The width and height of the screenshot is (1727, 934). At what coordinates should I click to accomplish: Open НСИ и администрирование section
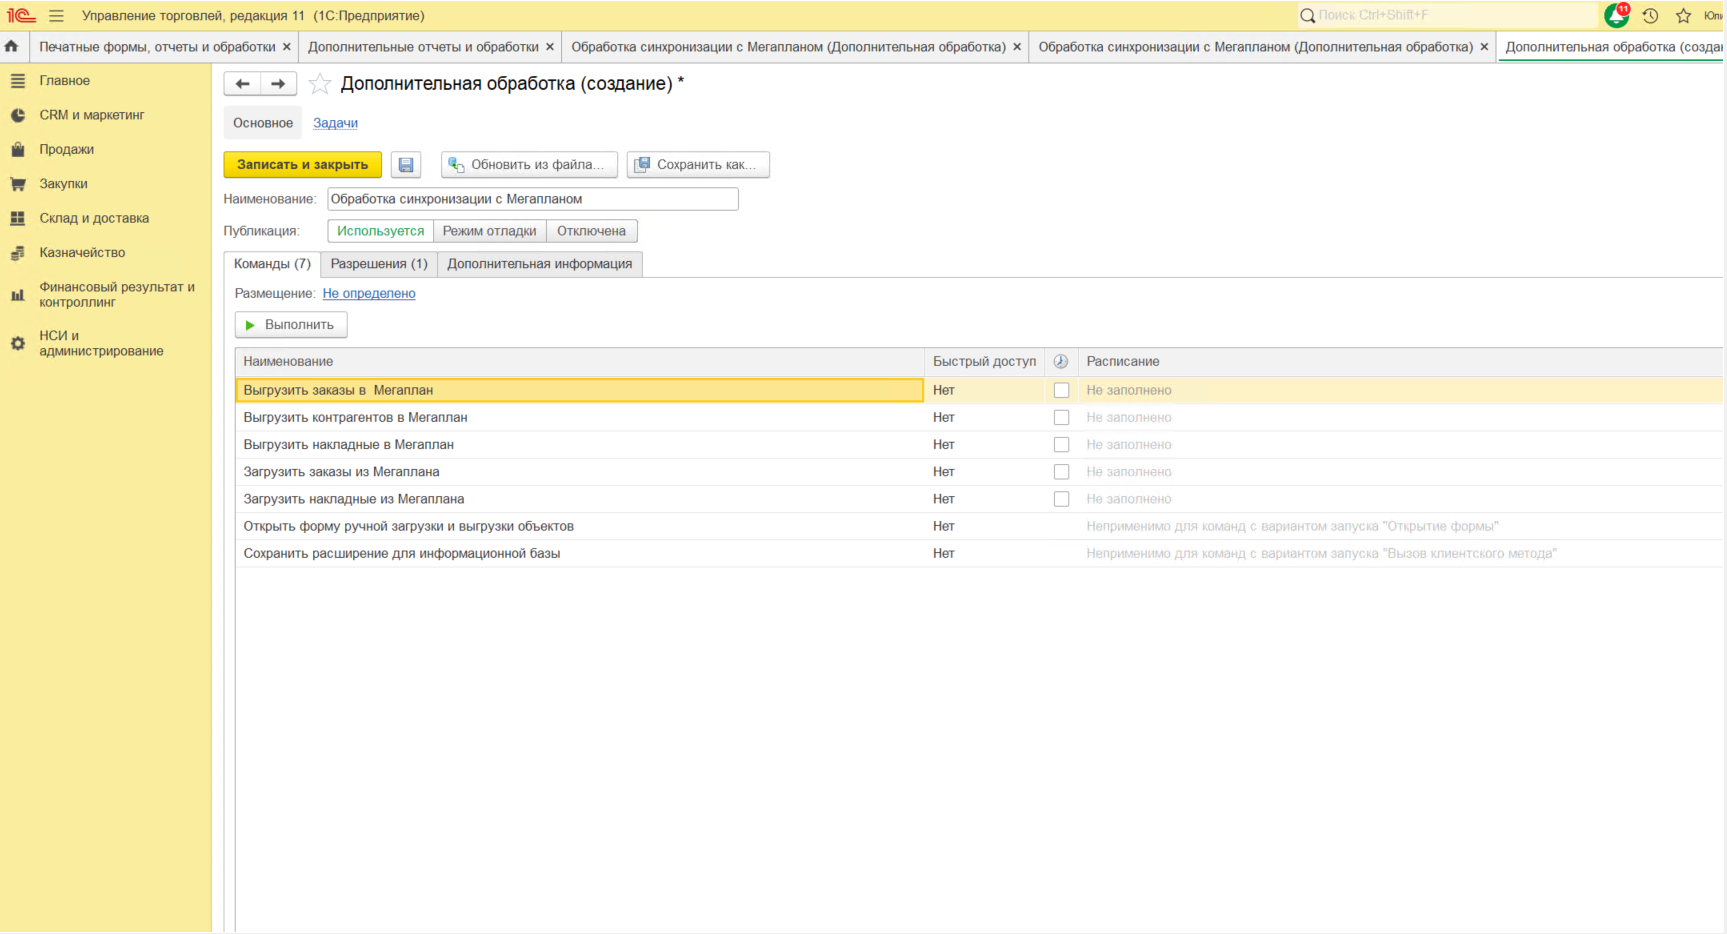click(101, 343)
